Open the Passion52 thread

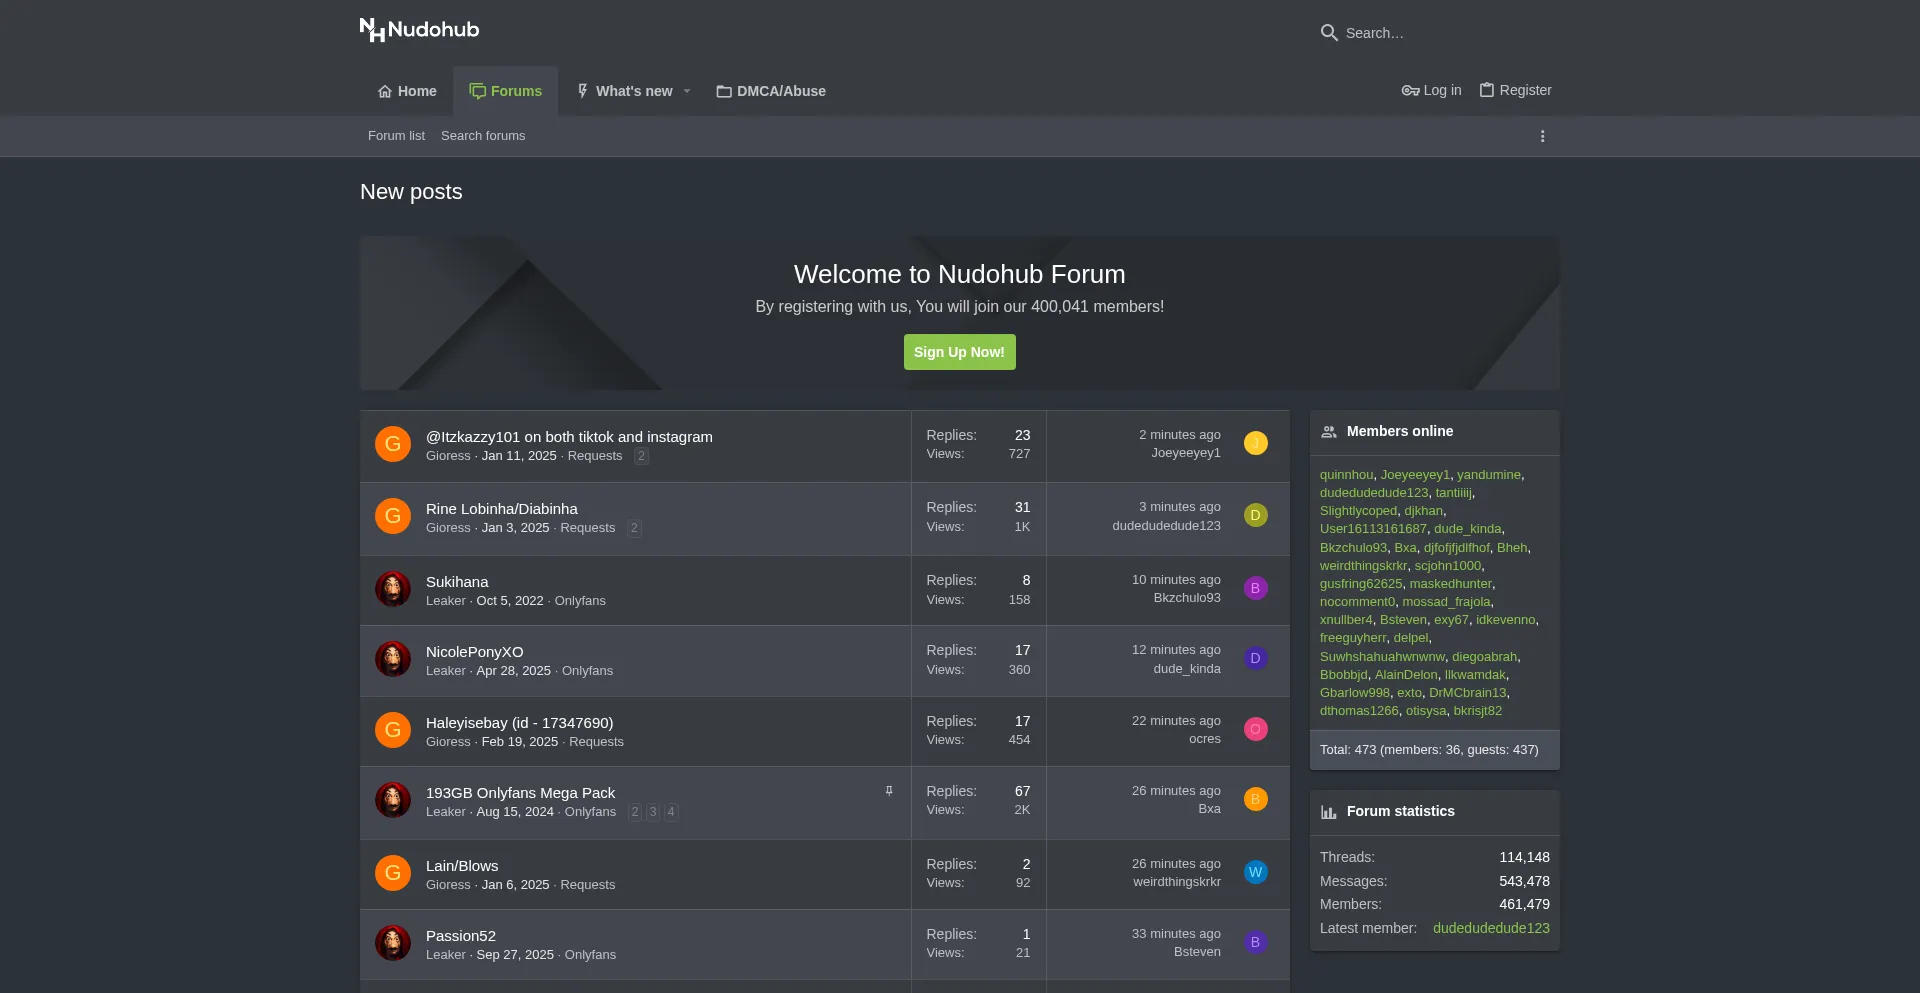point(461,936)
